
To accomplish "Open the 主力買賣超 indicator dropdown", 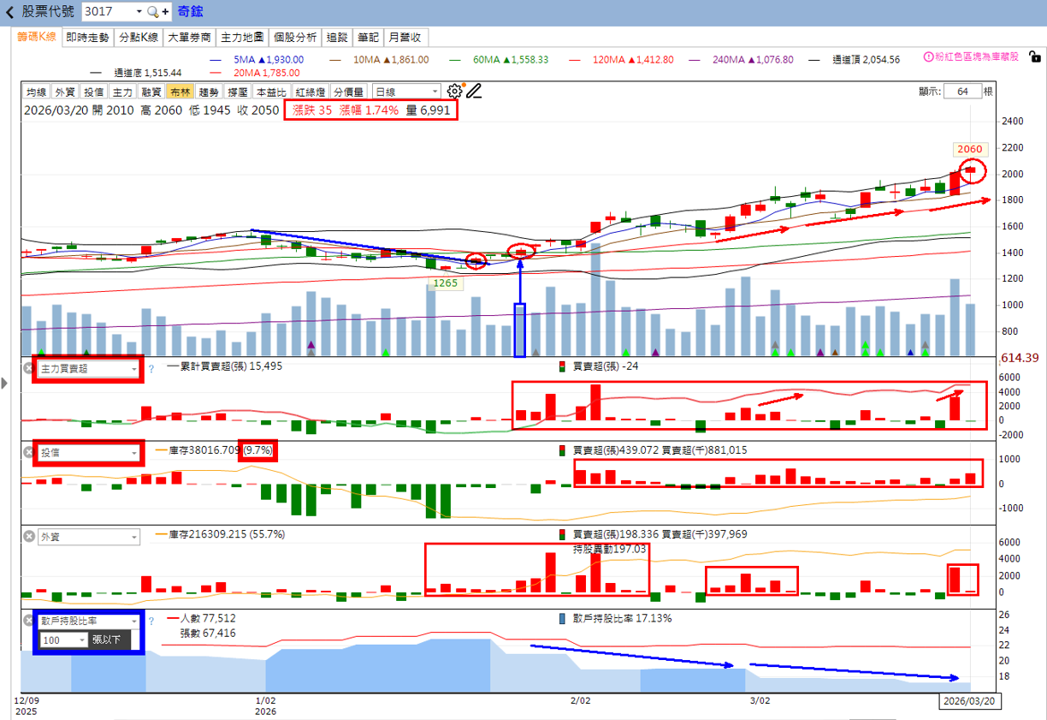I will click(88, 369).
